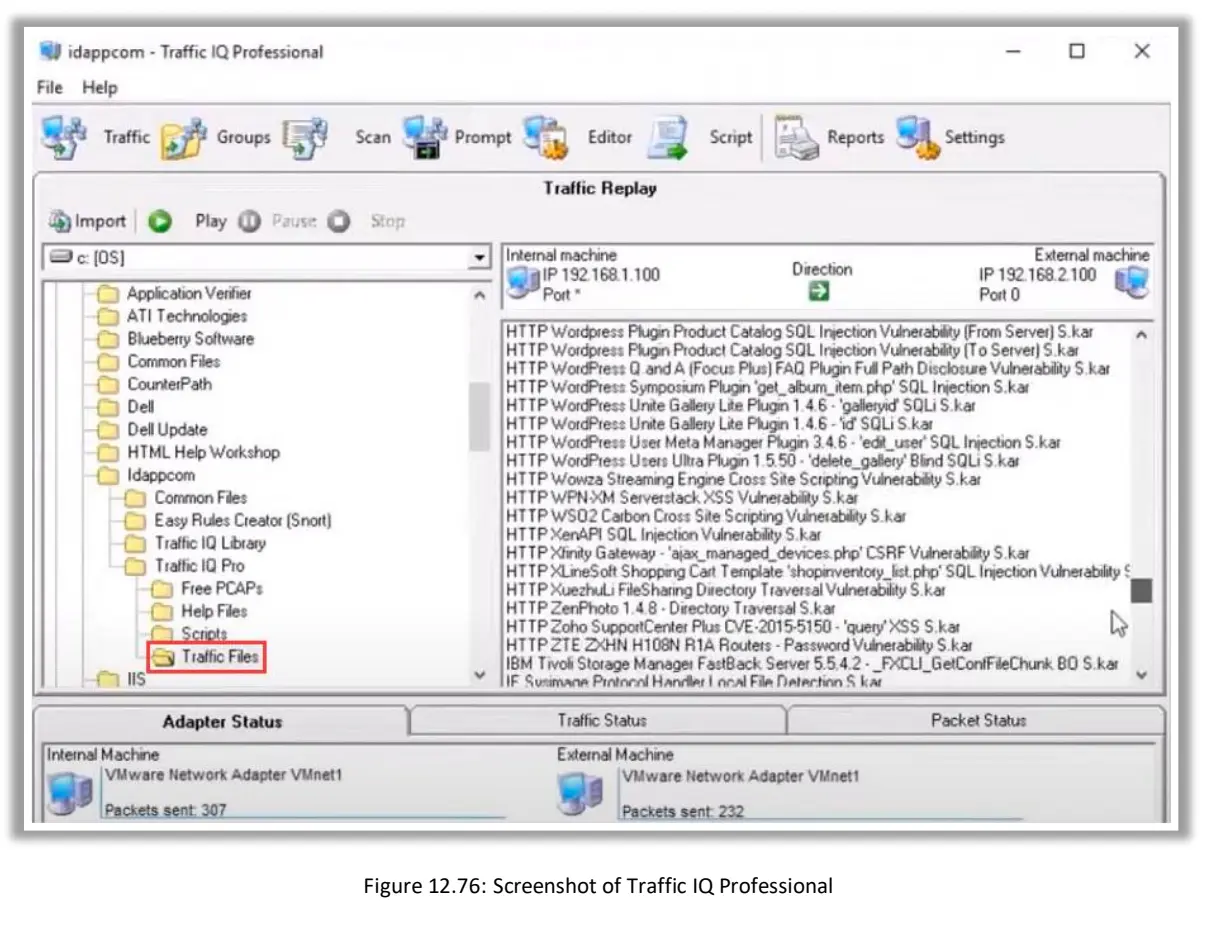
Task: Select HTTP ZTE ZXHN H108N Routers Password file
Action: click(x=739, y=646)
